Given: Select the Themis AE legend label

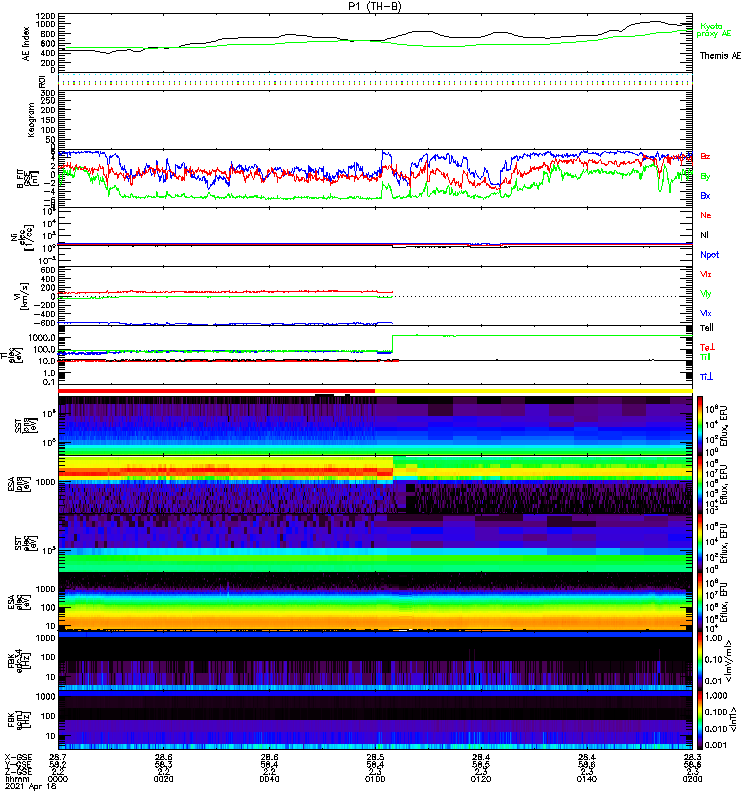Looking at the screenshot, I should click(x=720, y=56).
